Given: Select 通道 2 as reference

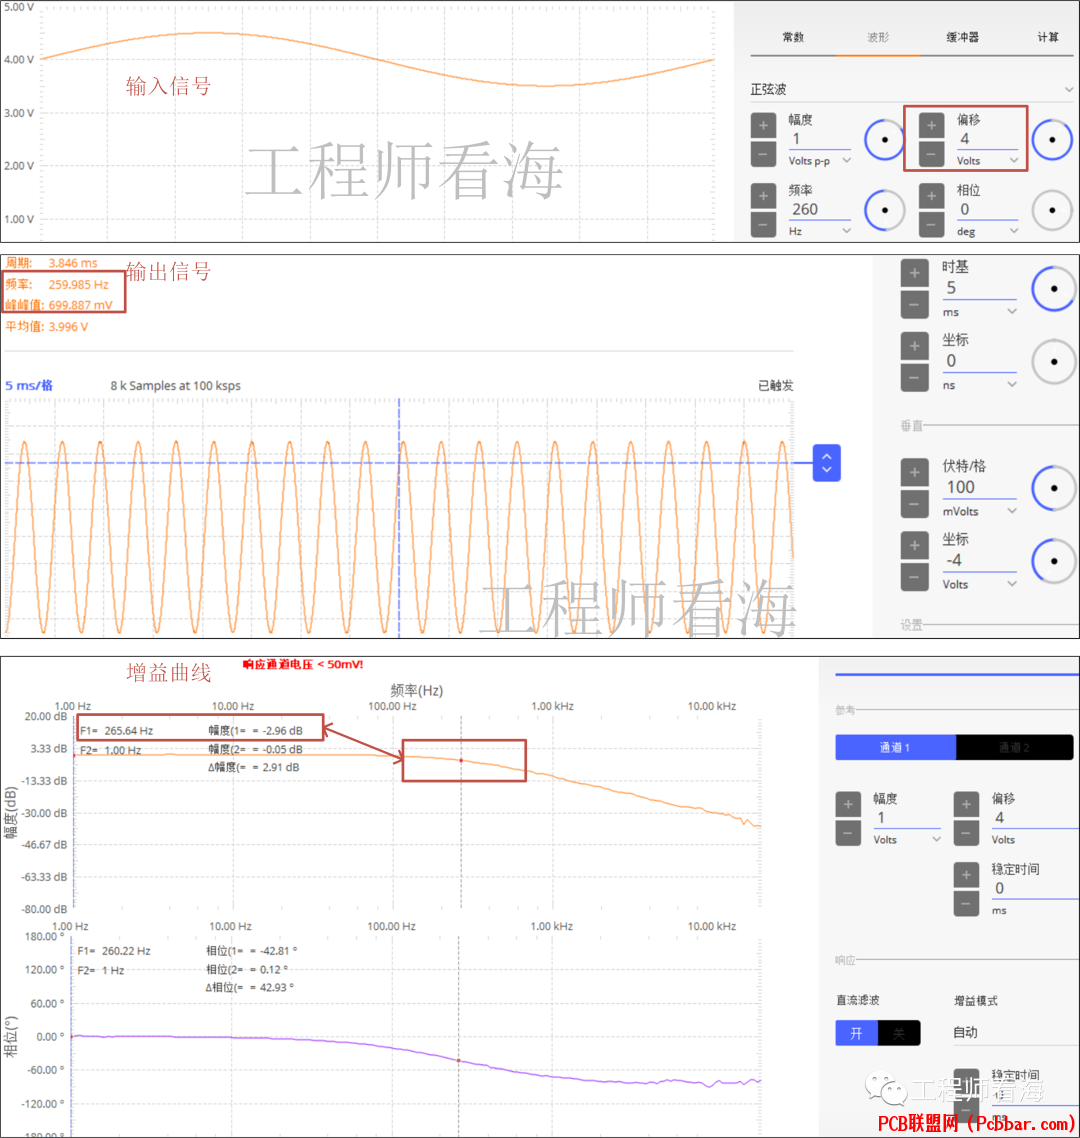Looking at the screenshot, I should point(1015,748).
